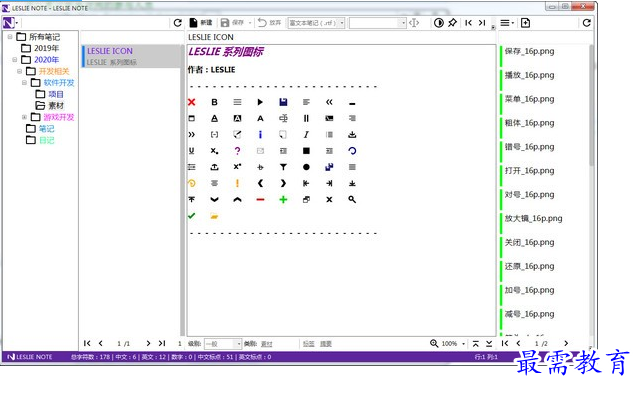Collapse the 2020年 folder
638x394 pixels.
click(15, 59)
